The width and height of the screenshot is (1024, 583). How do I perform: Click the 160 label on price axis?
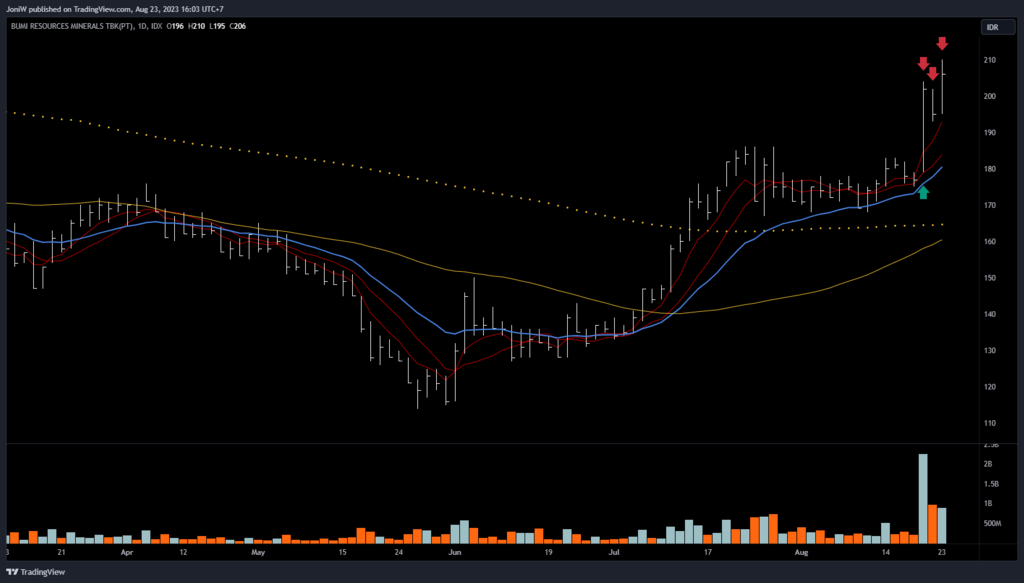[x=990, y=242]
